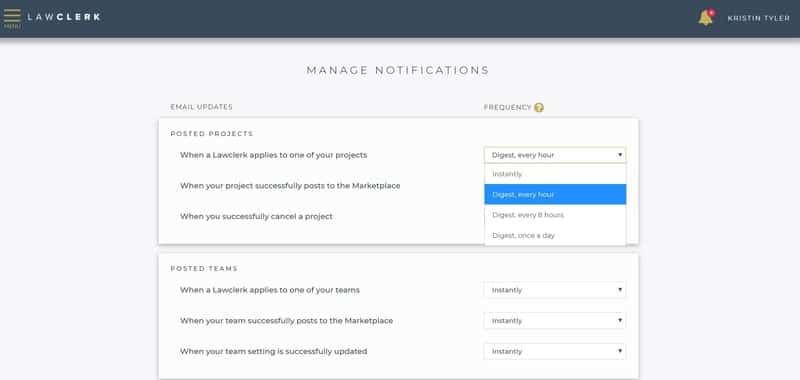Open dropdown for Lawclerk applies to teams
This screenshot has height=380, width=800.
(x=555, y=290)
